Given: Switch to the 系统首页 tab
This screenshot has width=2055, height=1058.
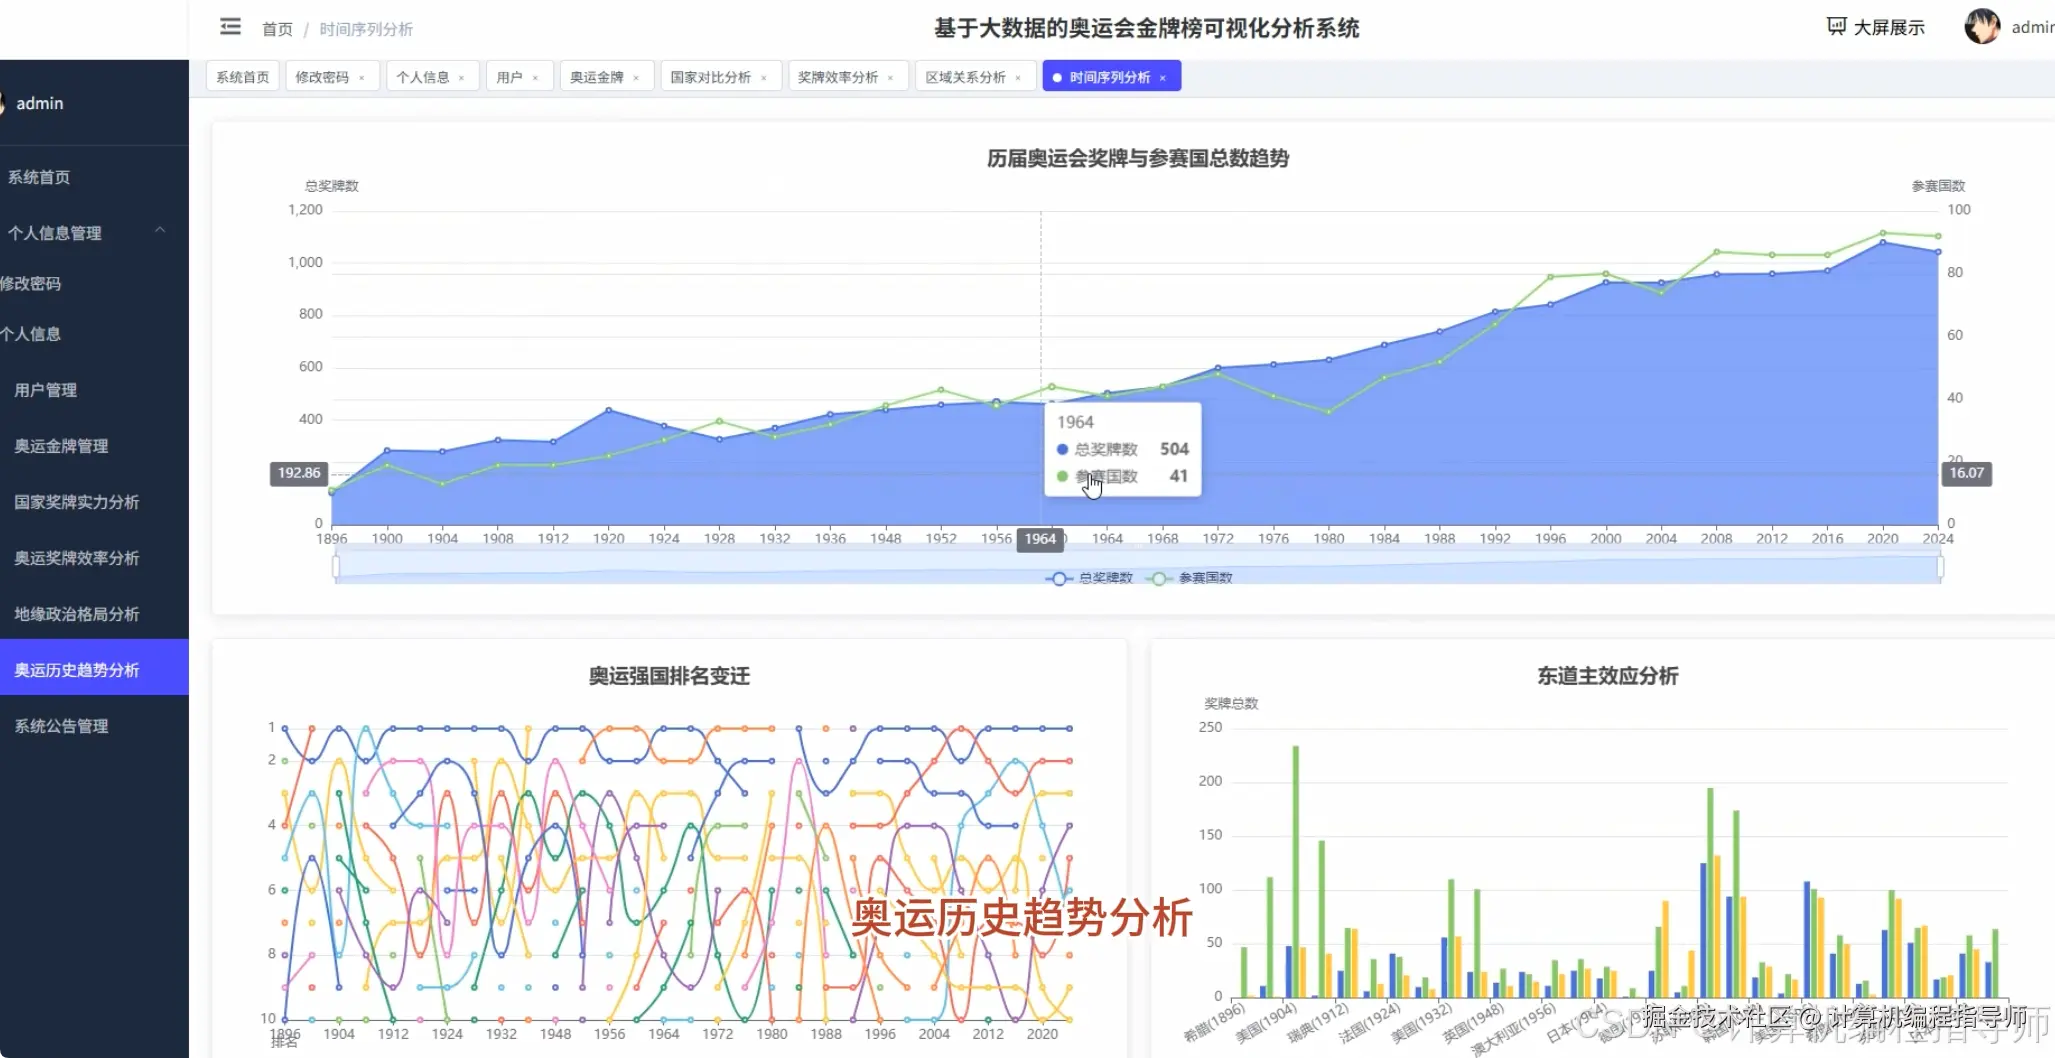Looking at the screenshot, I should [241, 75].
